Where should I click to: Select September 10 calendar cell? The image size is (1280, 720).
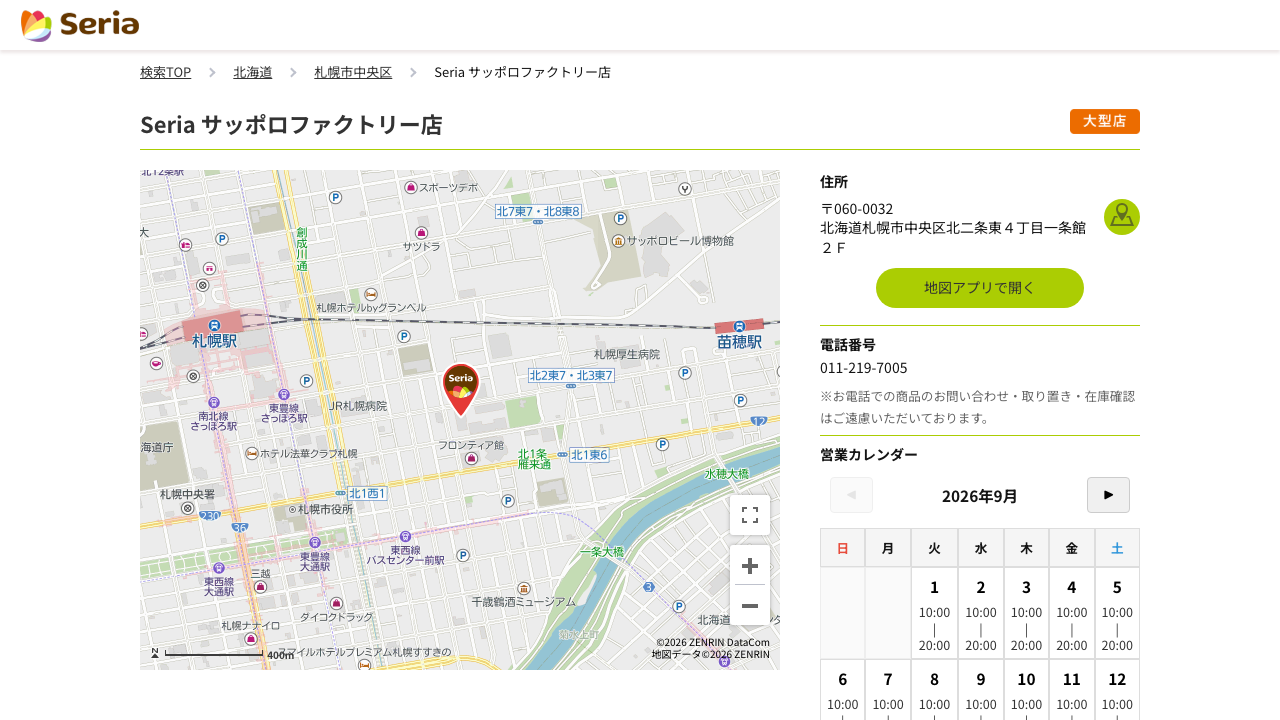(x=1026, y=690)
